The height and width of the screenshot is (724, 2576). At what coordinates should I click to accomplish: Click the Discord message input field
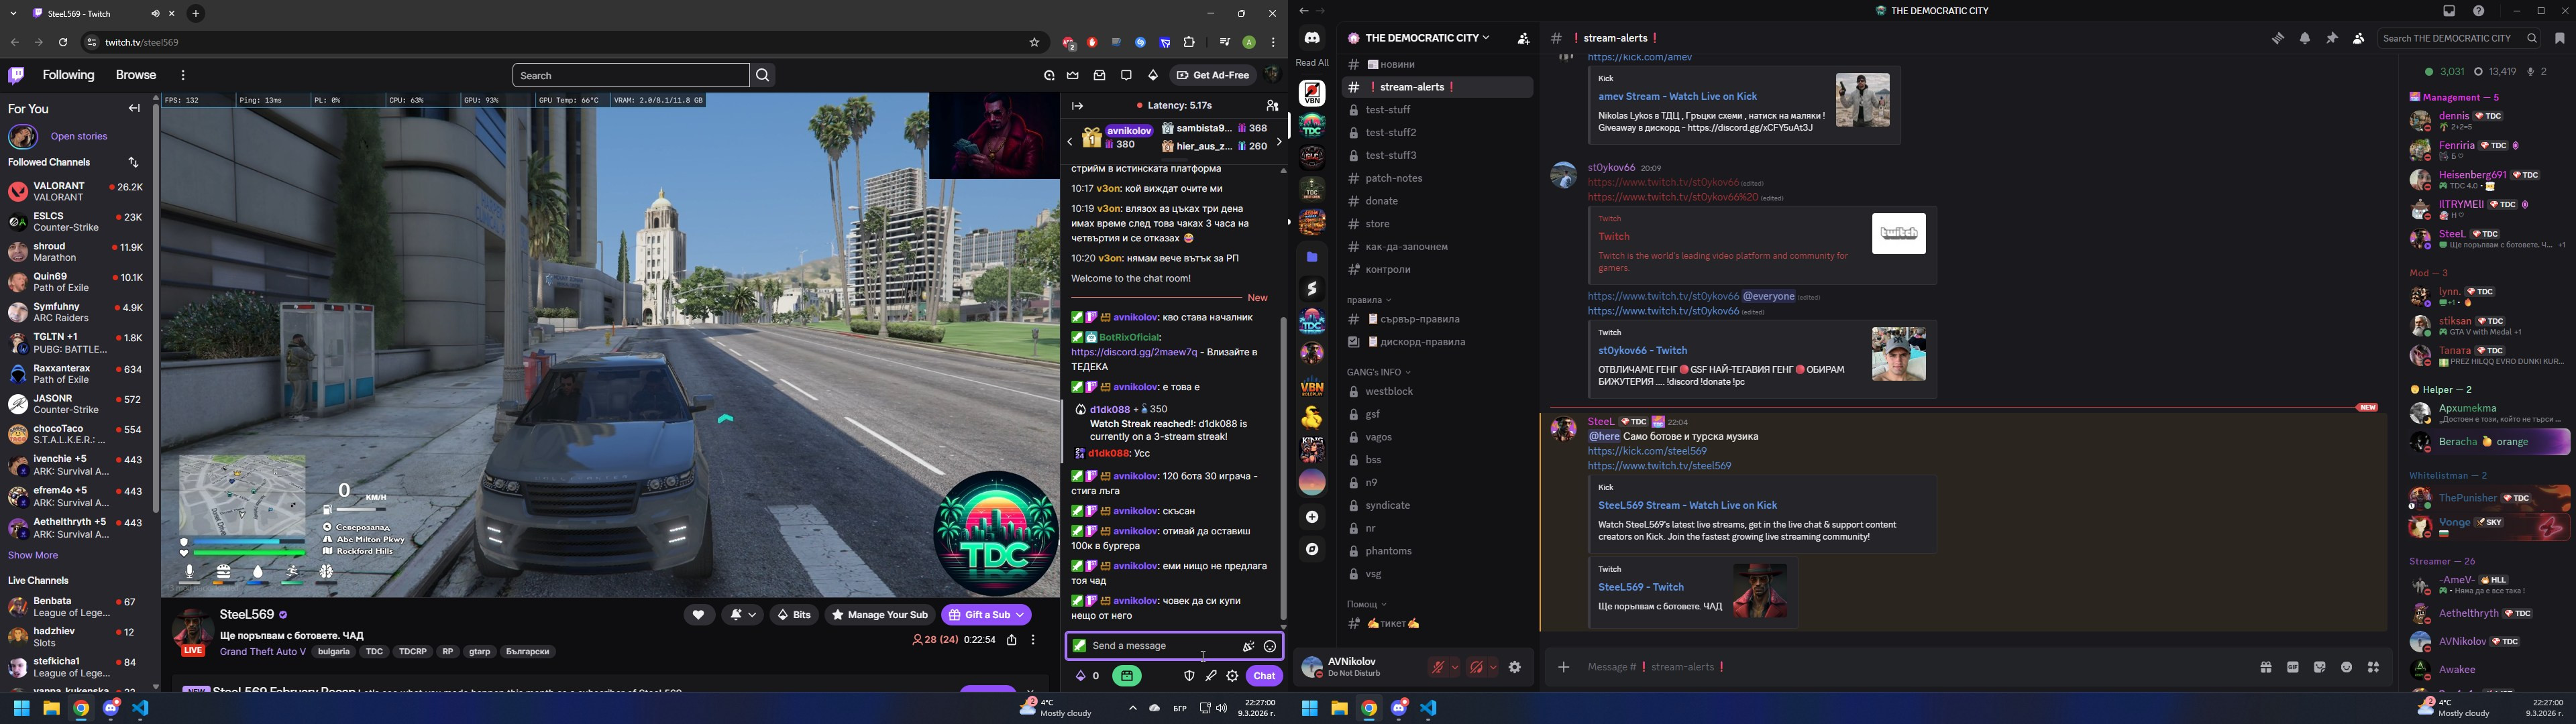(x=1900, y=667)
